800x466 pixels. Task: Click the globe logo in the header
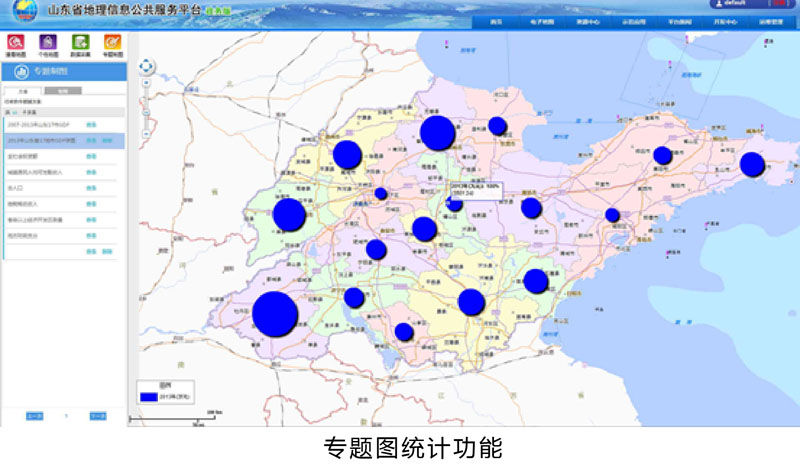pyautogui.click(x=24, y=11)
